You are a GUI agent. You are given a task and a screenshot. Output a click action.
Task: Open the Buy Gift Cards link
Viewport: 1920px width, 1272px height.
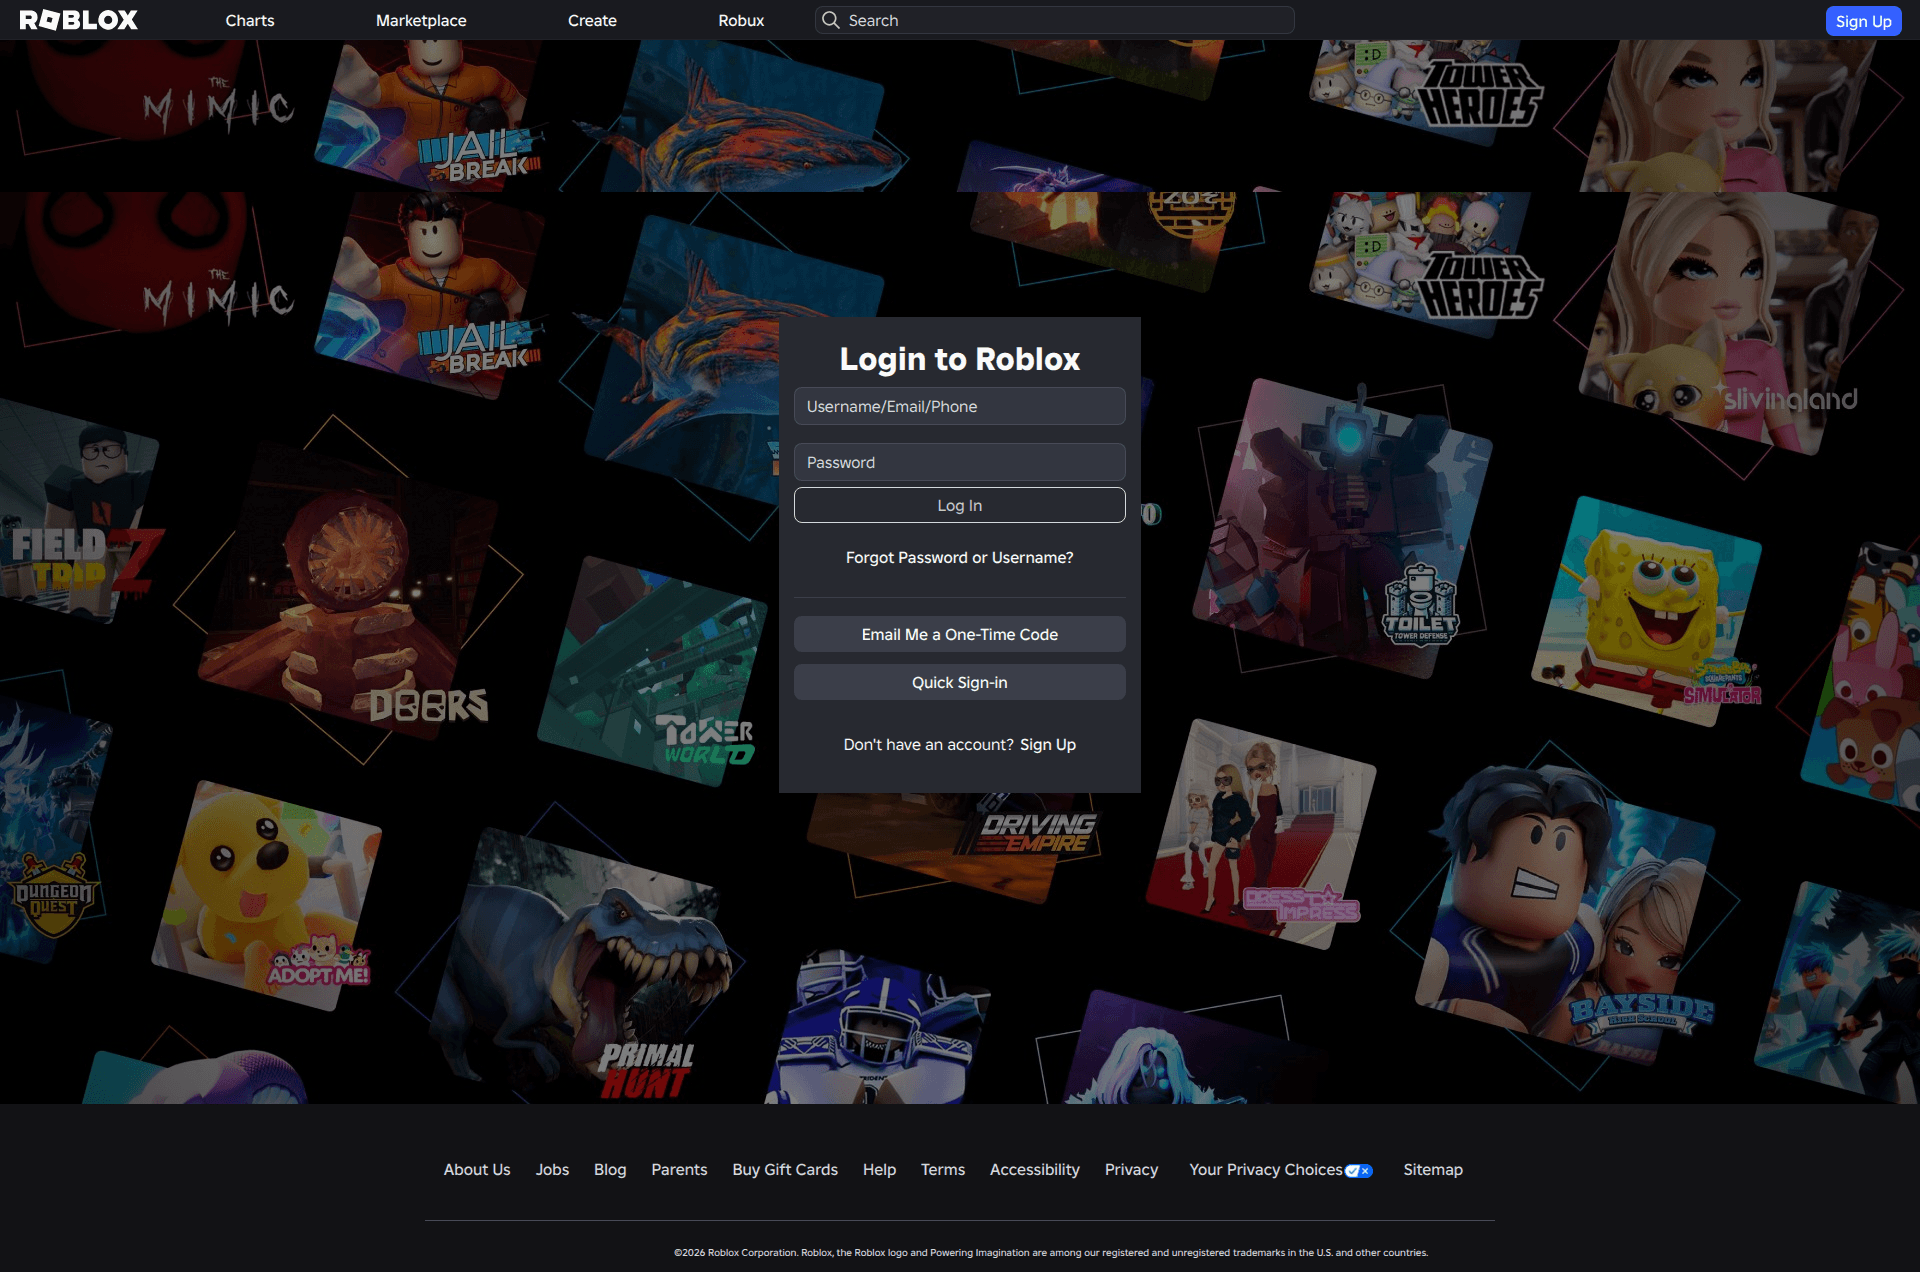point(785,1169)
